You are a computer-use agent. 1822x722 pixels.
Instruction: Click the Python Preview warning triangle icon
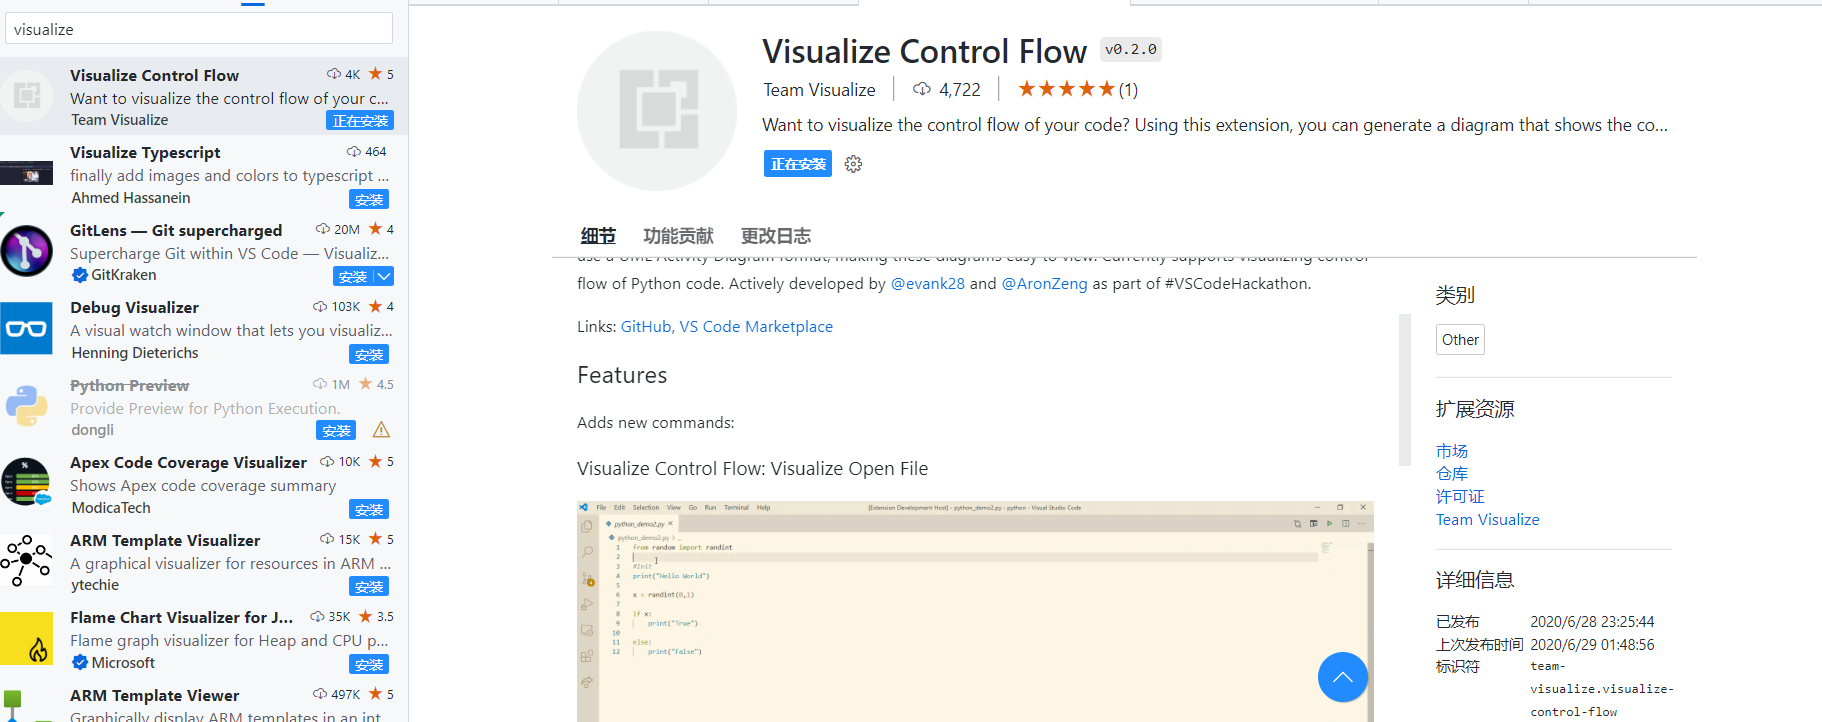tap(381, 430)
